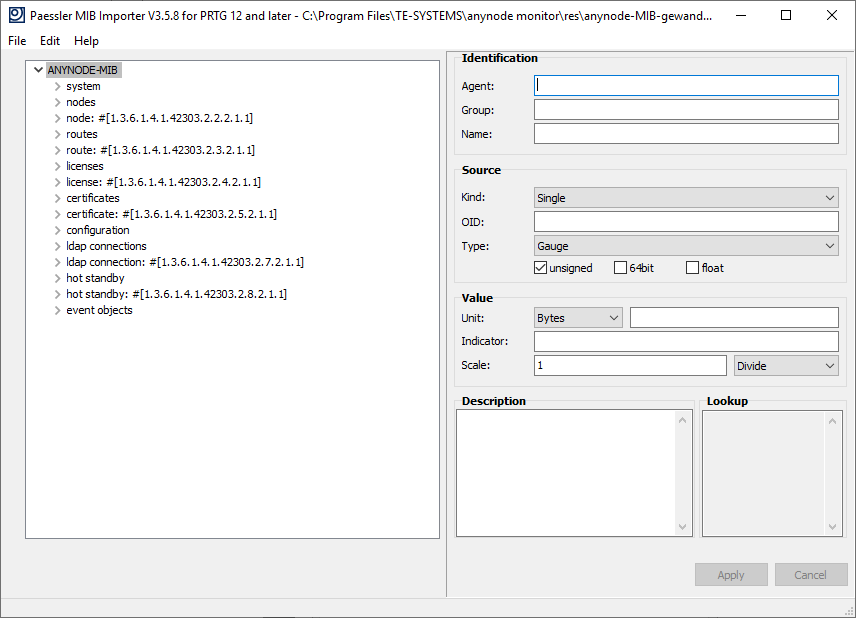Check the float checkbox
This screenshot has height=618, width=856.
[690, 267]
